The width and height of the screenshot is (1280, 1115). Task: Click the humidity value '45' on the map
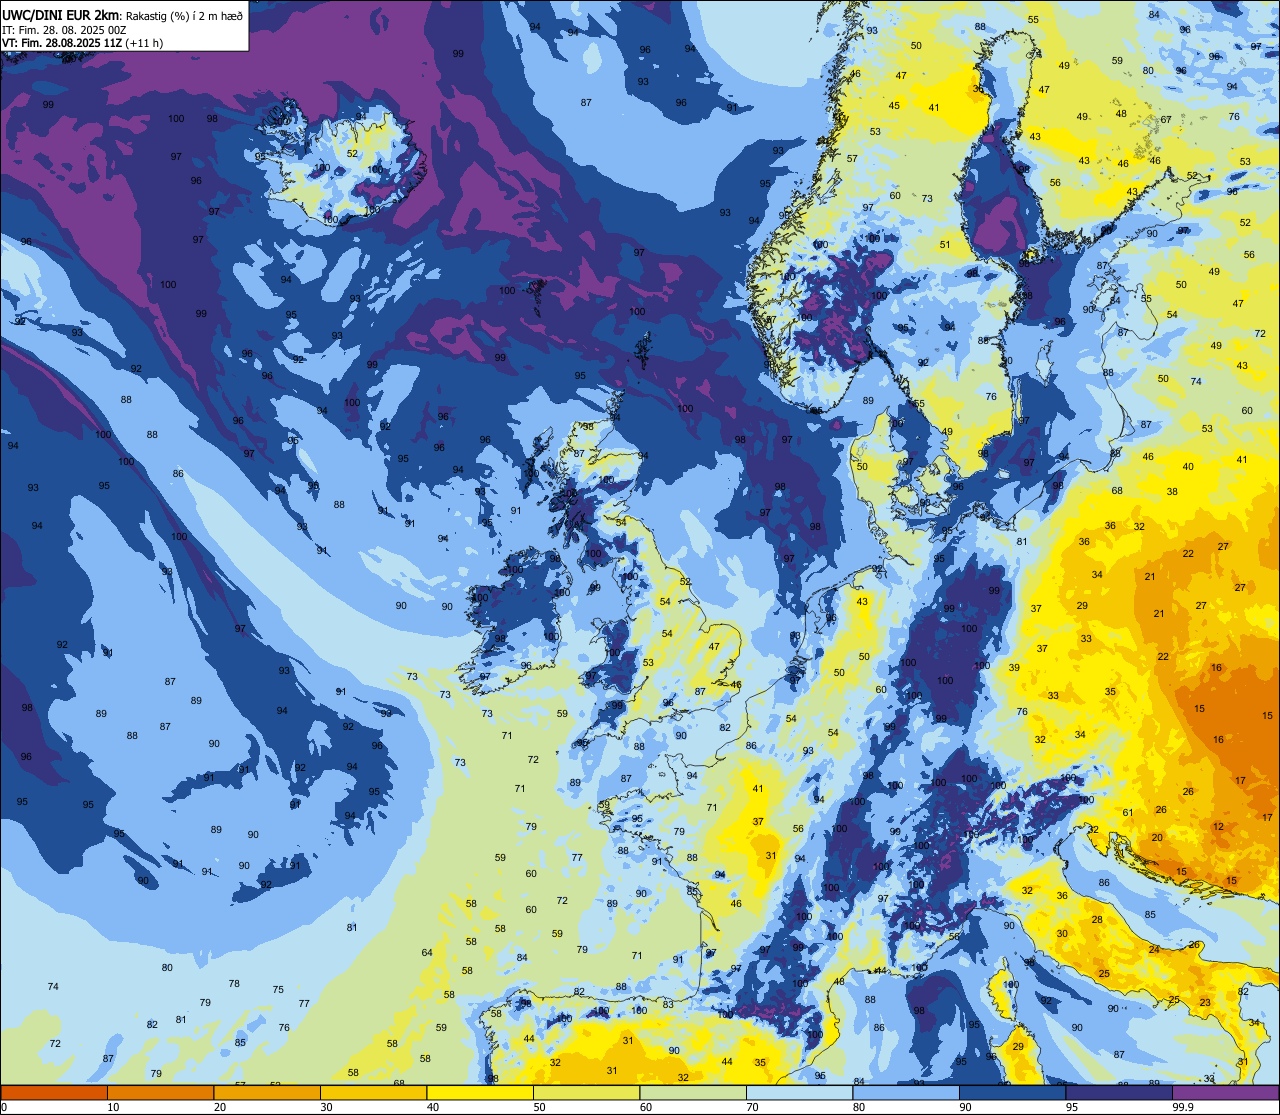coord(894,106)
